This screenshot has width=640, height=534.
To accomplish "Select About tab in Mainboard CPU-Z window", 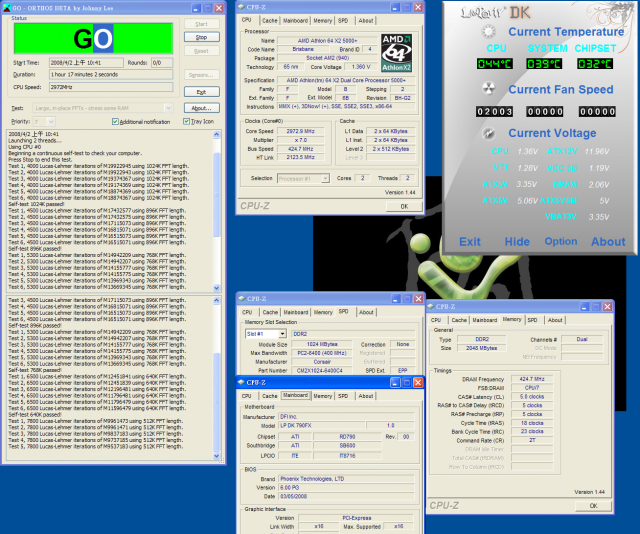I will coord(366,396).
